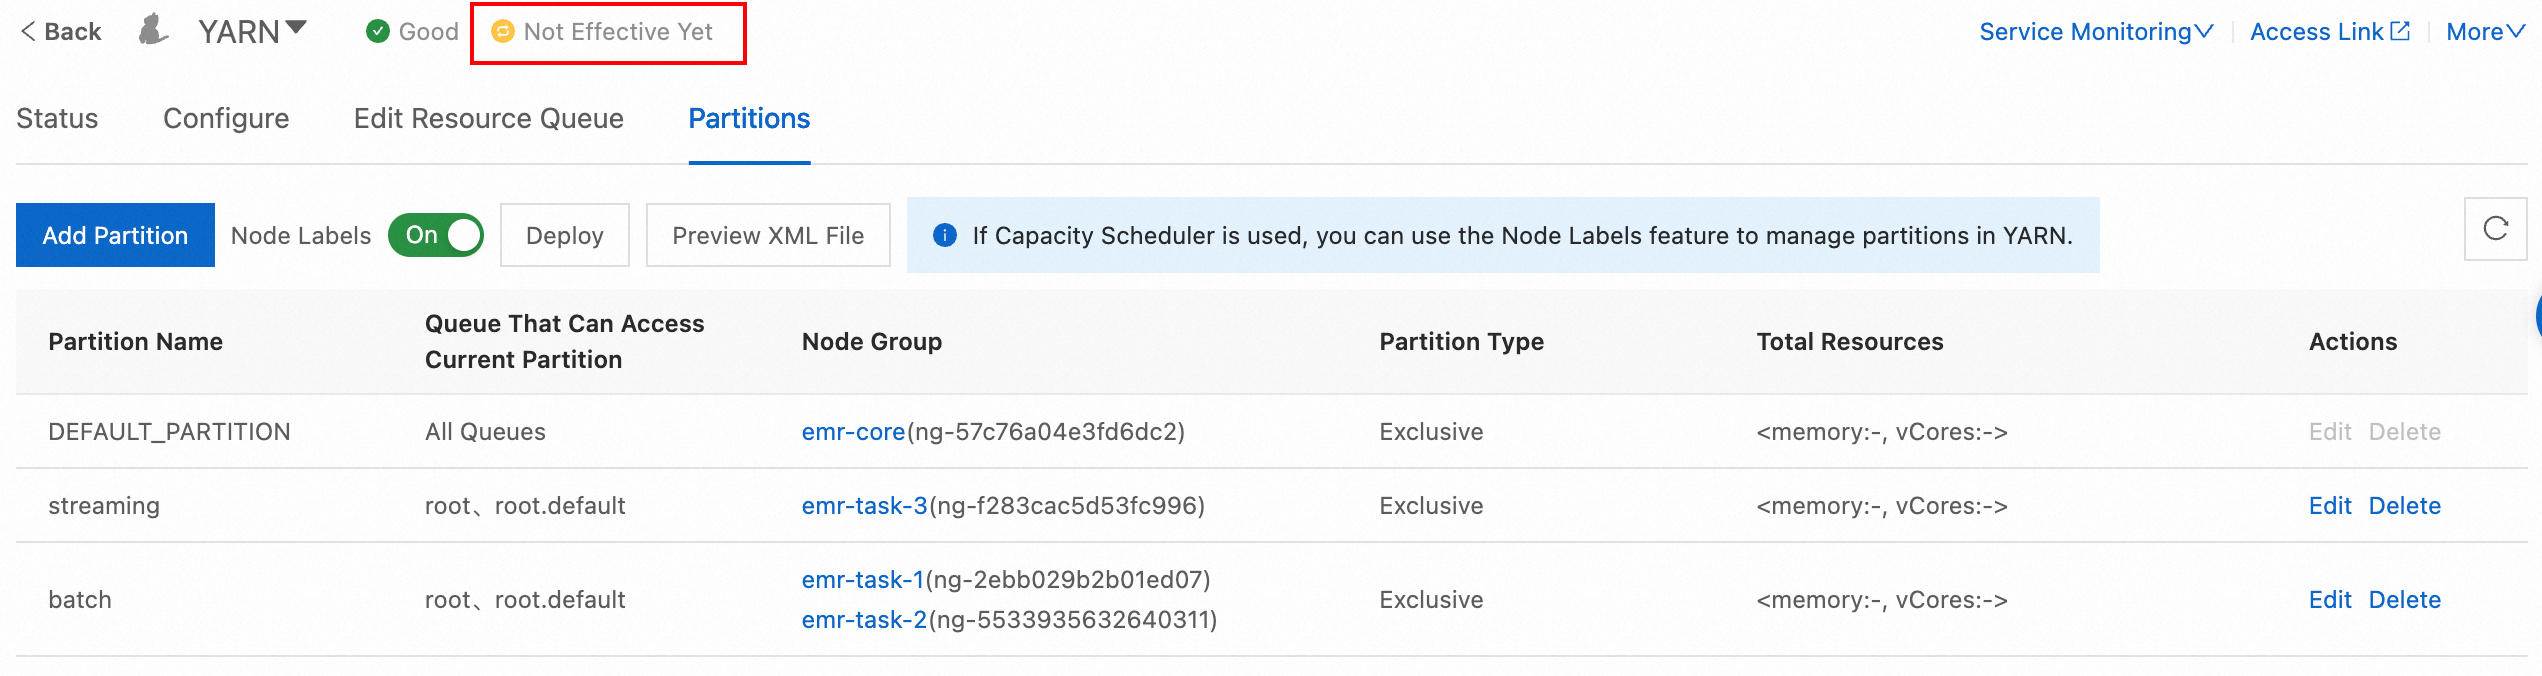The image size is (2542, 676).
Task: Click the Deploy button
Action: (x=564, y=235)
